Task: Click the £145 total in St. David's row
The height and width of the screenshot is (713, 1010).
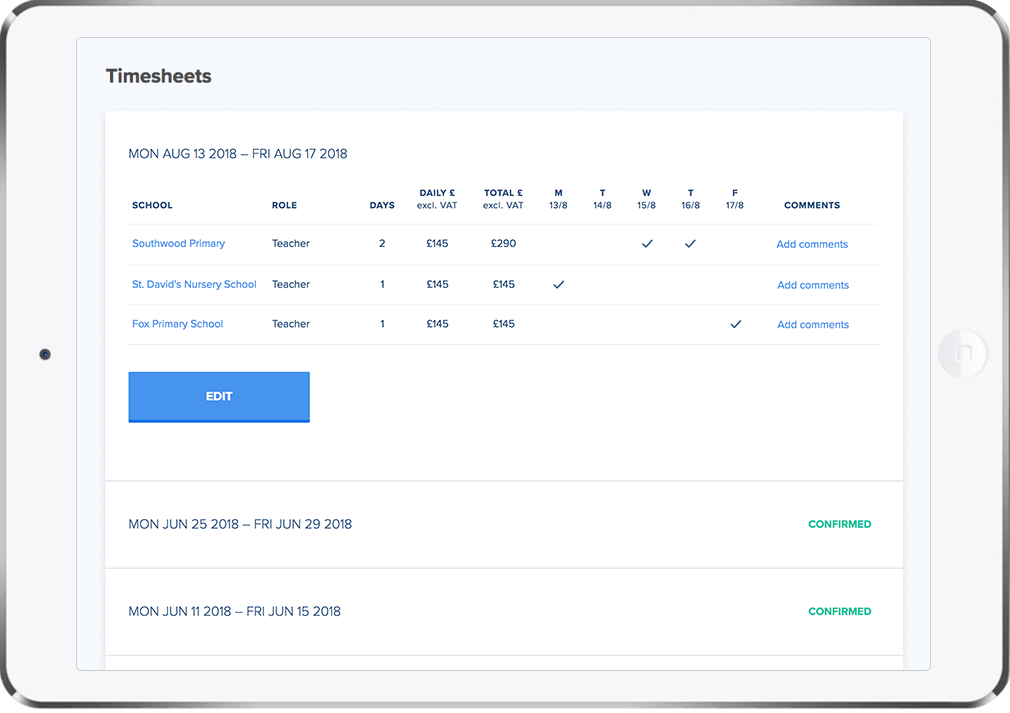Action: click(x=504, y=284)
